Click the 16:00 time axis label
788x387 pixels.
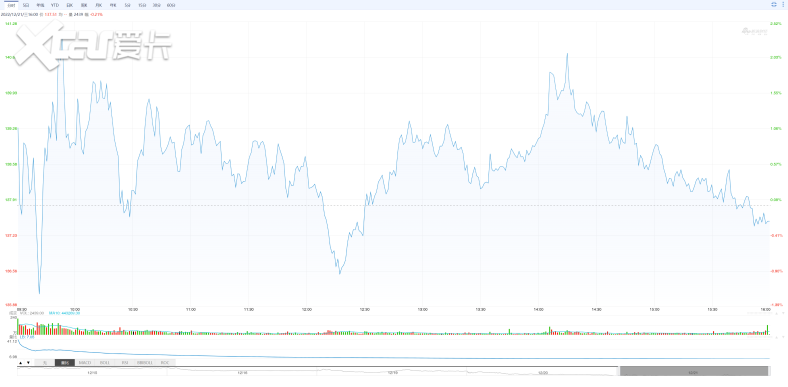pyautogui.click(x=765, y=310)
